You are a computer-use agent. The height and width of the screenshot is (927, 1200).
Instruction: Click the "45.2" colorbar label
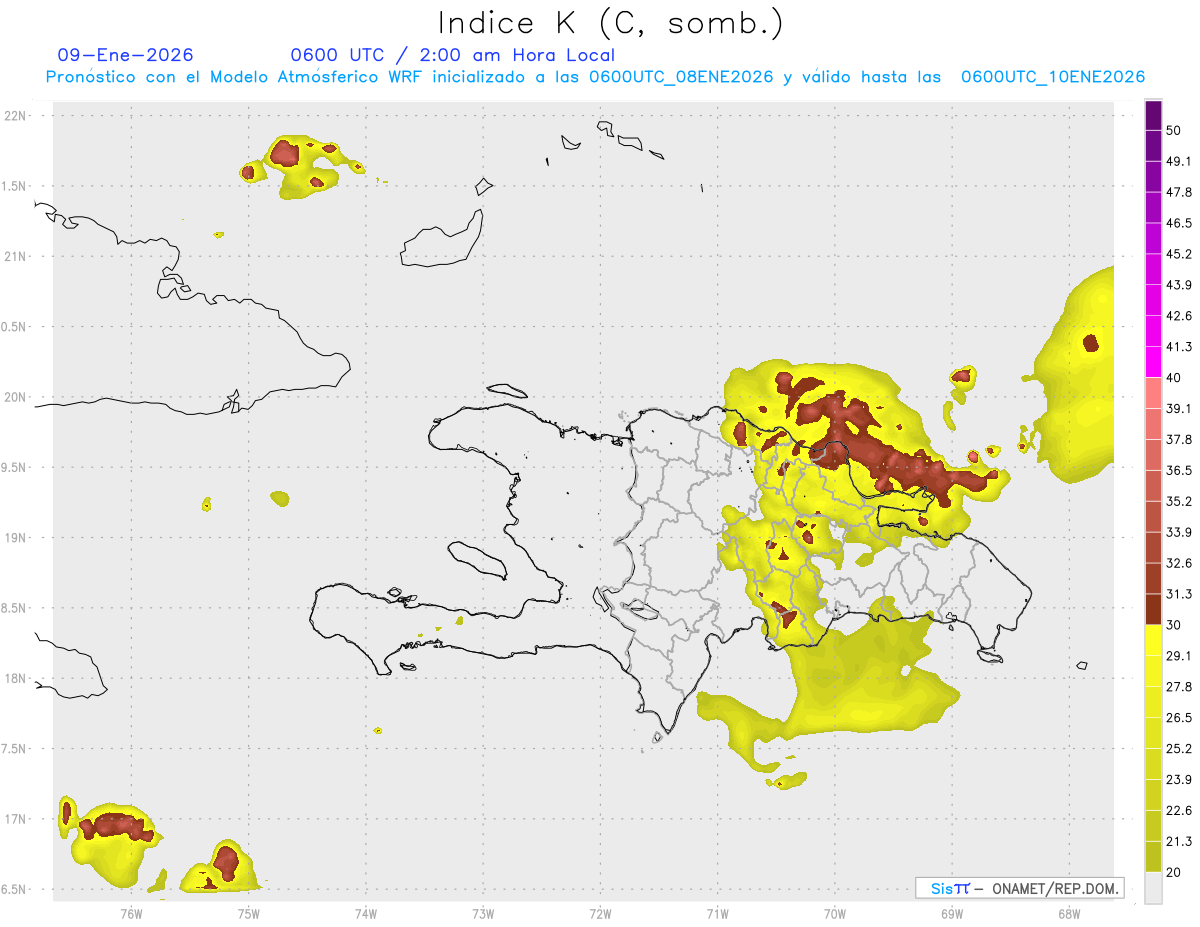[1179, 254]
